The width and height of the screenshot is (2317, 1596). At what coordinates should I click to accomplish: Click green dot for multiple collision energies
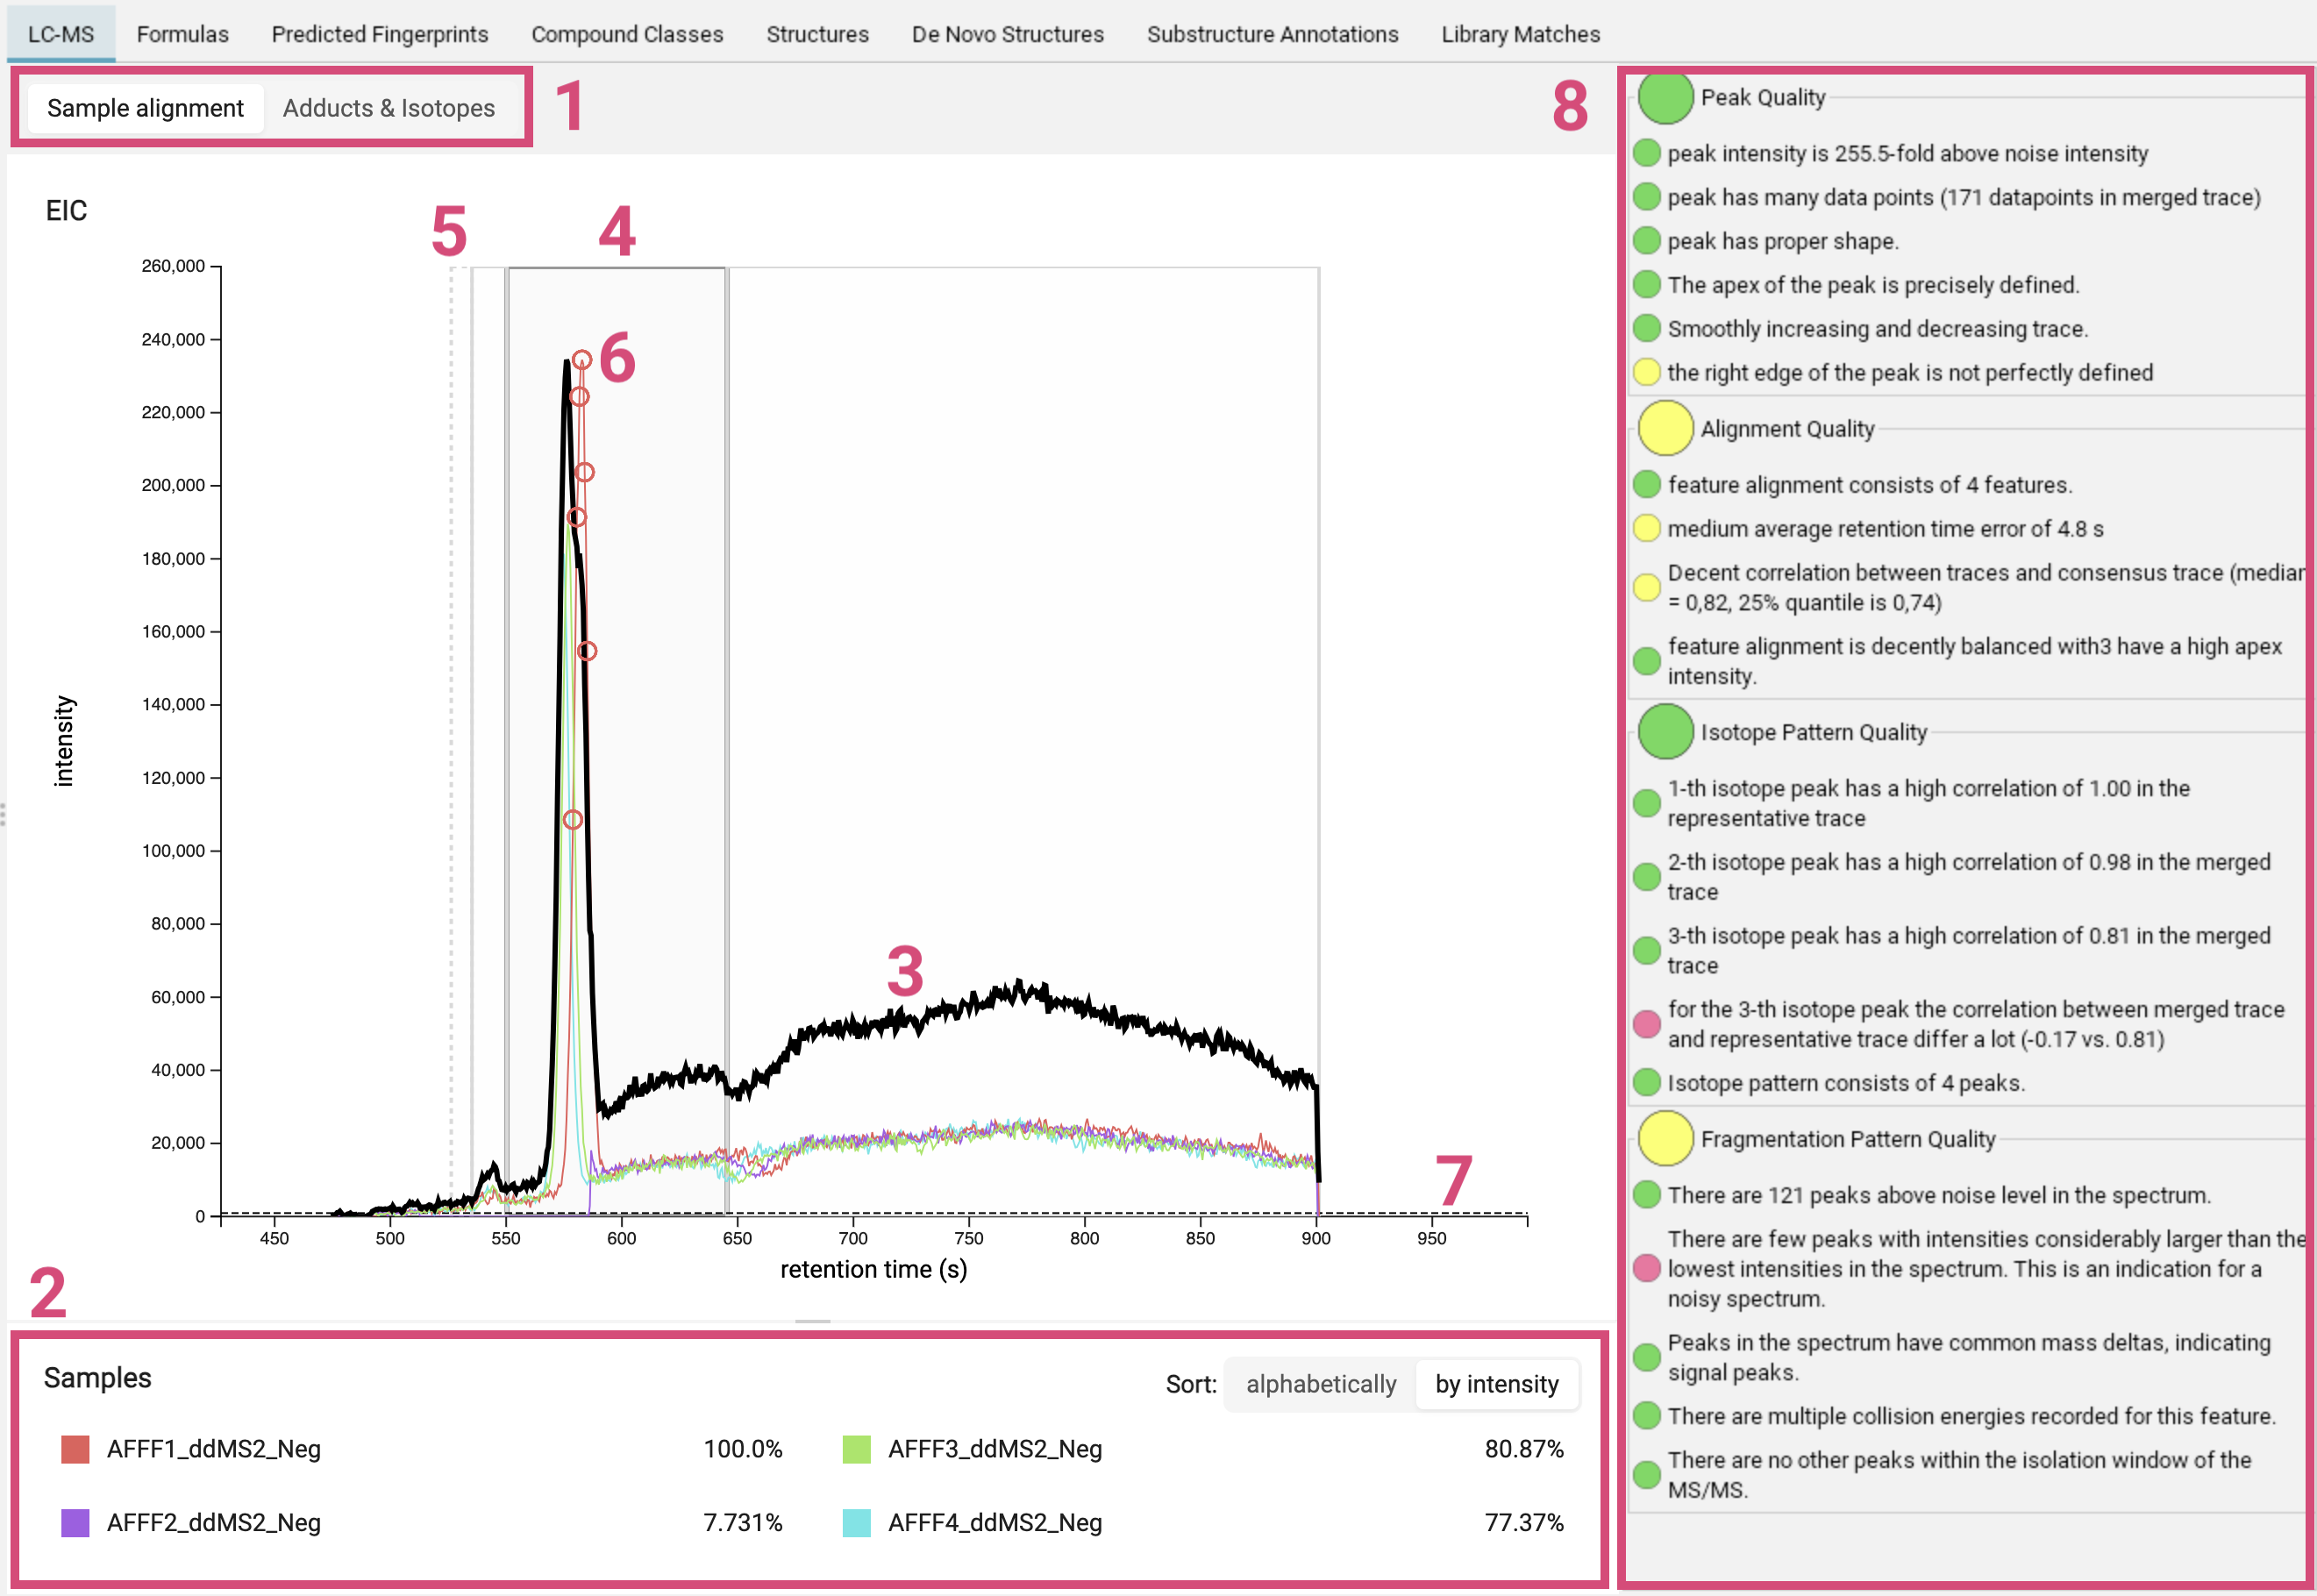[x=1646, y=1415]
